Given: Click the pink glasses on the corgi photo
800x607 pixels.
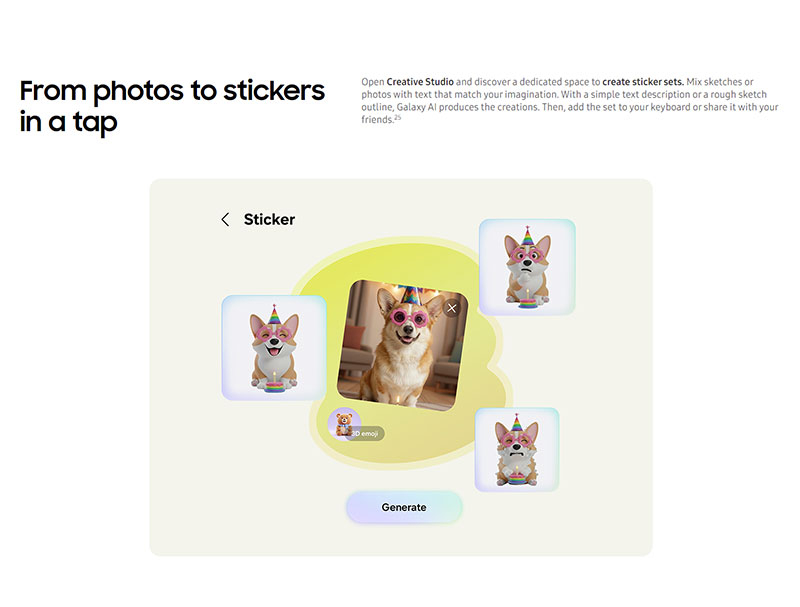Looking at the screenshot, I should click(x=409, y=318).
